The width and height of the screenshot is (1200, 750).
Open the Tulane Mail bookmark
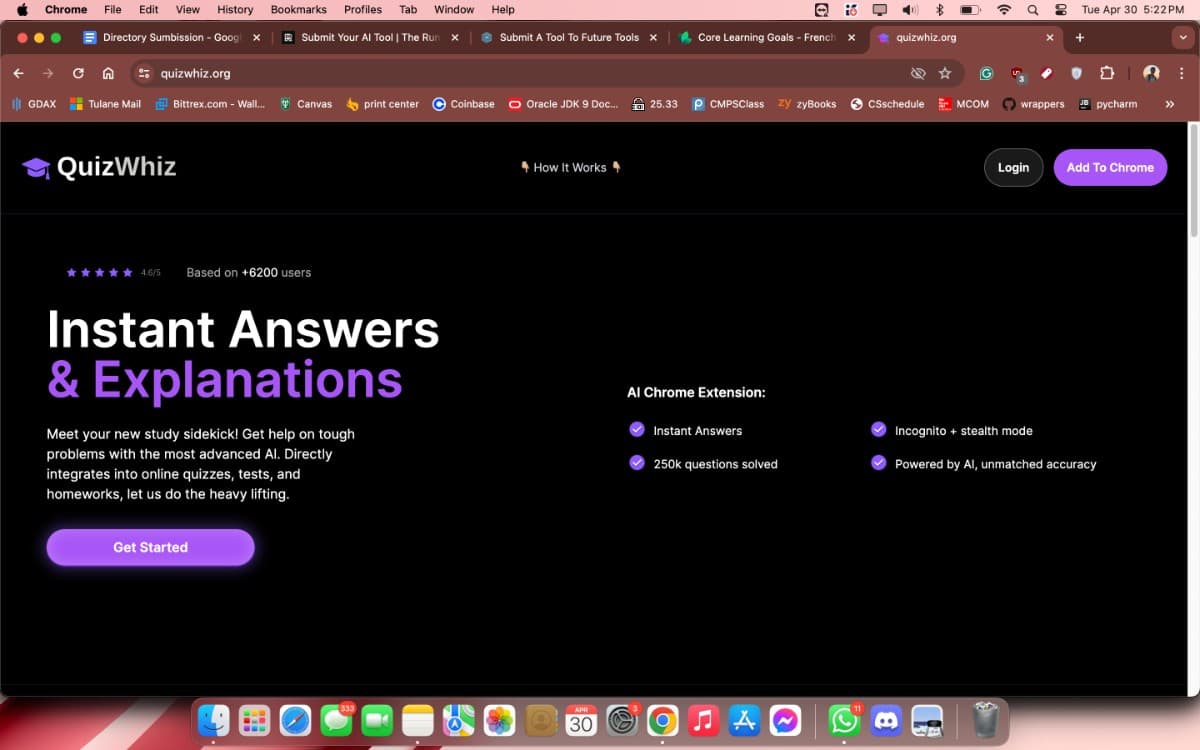tap(105, 104)
